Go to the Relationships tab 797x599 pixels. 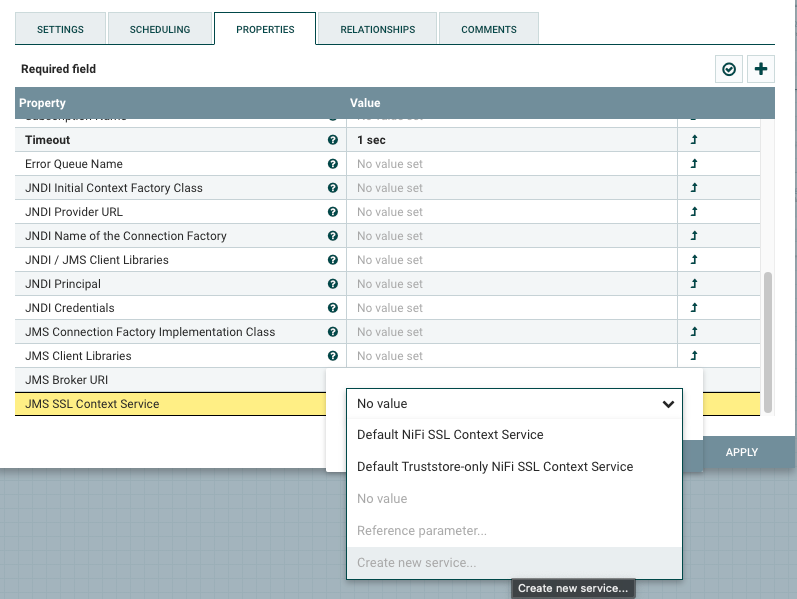pos(377,30)
